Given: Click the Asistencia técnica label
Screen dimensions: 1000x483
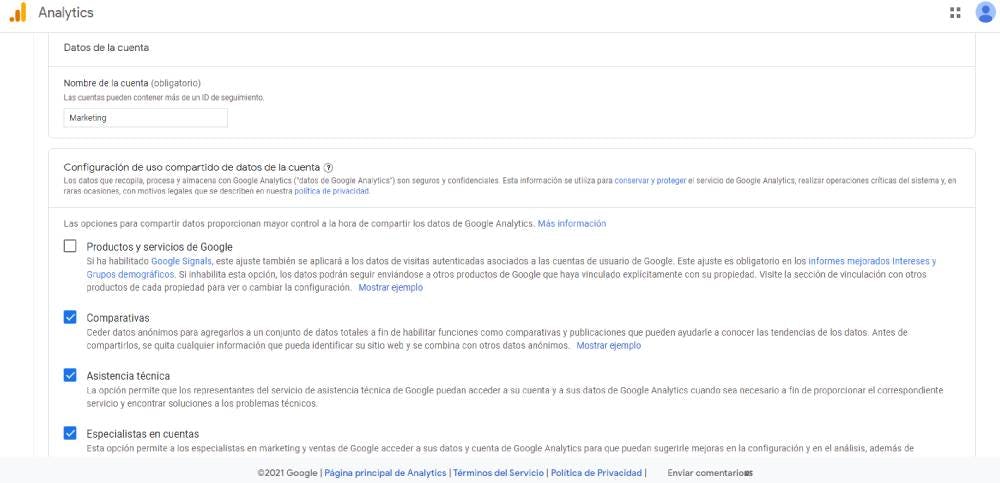Looking at the screenshot, I should (x=128, y=376).
